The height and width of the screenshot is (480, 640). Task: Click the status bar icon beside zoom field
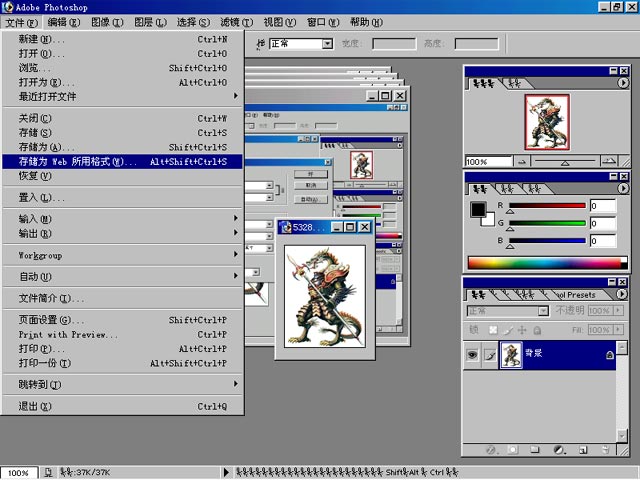pyautogui.click(x=48, y=473)
